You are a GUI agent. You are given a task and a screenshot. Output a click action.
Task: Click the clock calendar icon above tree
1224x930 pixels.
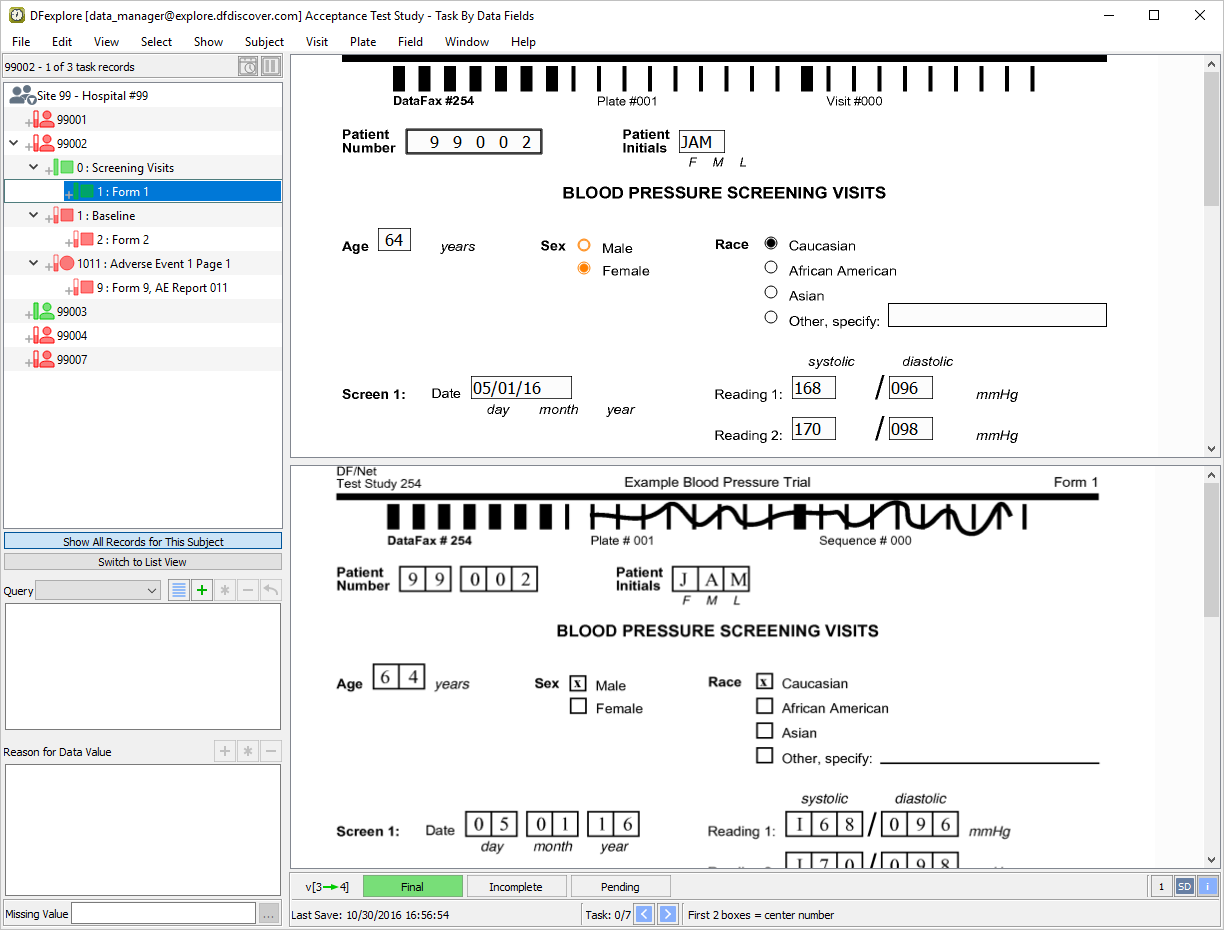pos(248,67)
